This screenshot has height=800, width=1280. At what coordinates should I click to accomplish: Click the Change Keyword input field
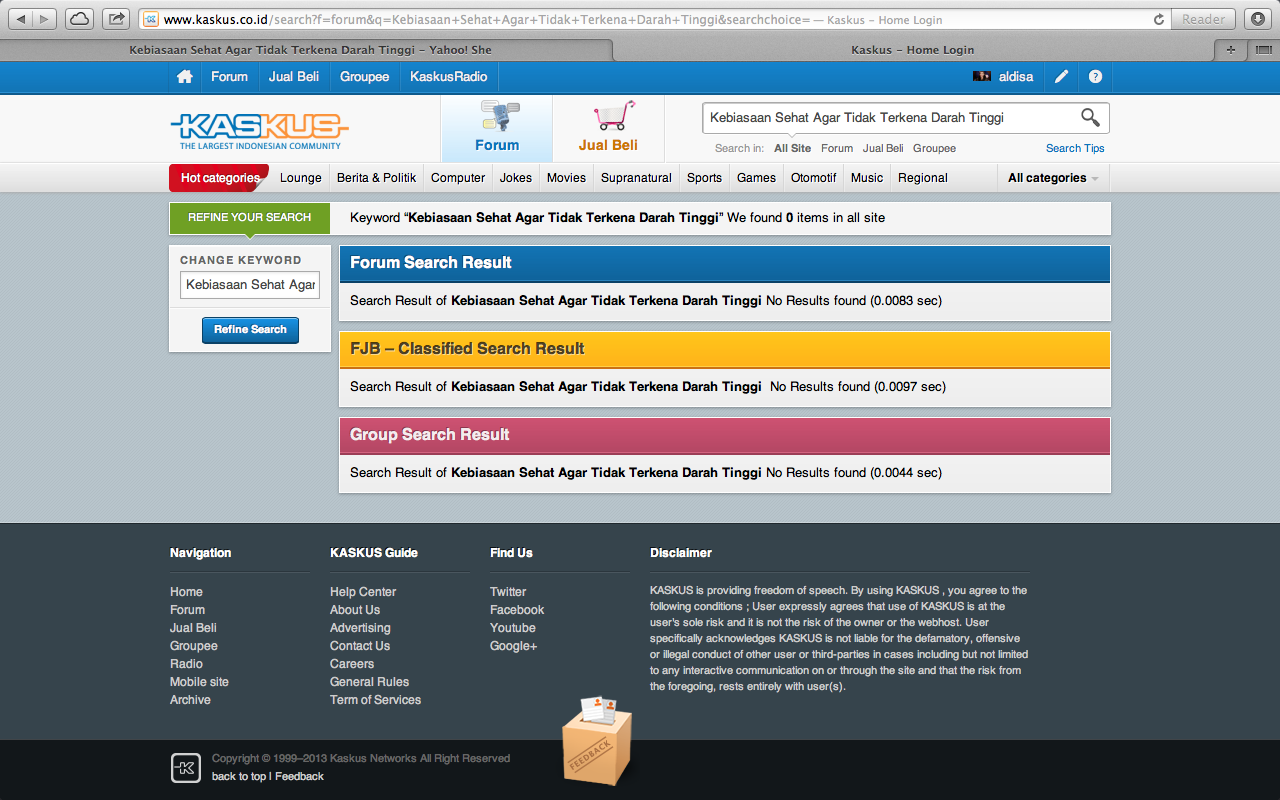coord(250,285)
